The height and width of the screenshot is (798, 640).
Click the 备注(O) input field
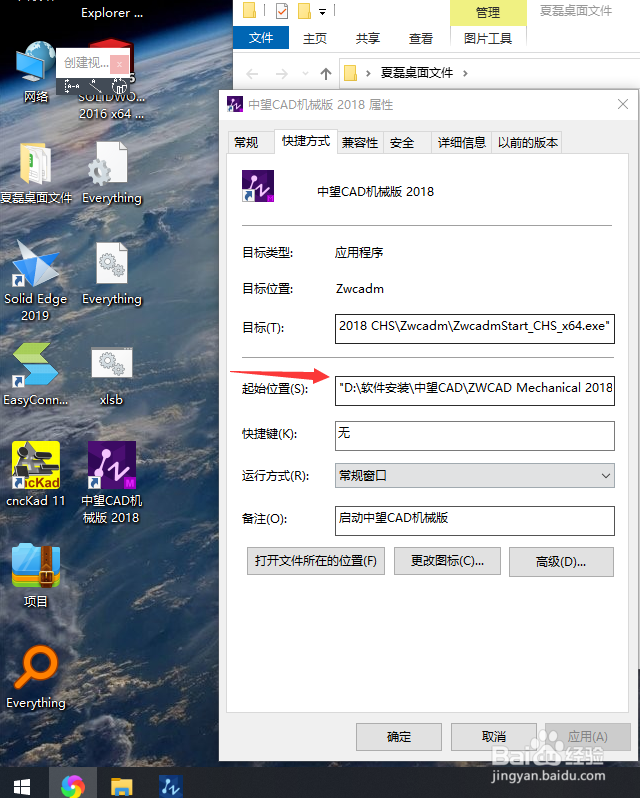coord(475,521)
